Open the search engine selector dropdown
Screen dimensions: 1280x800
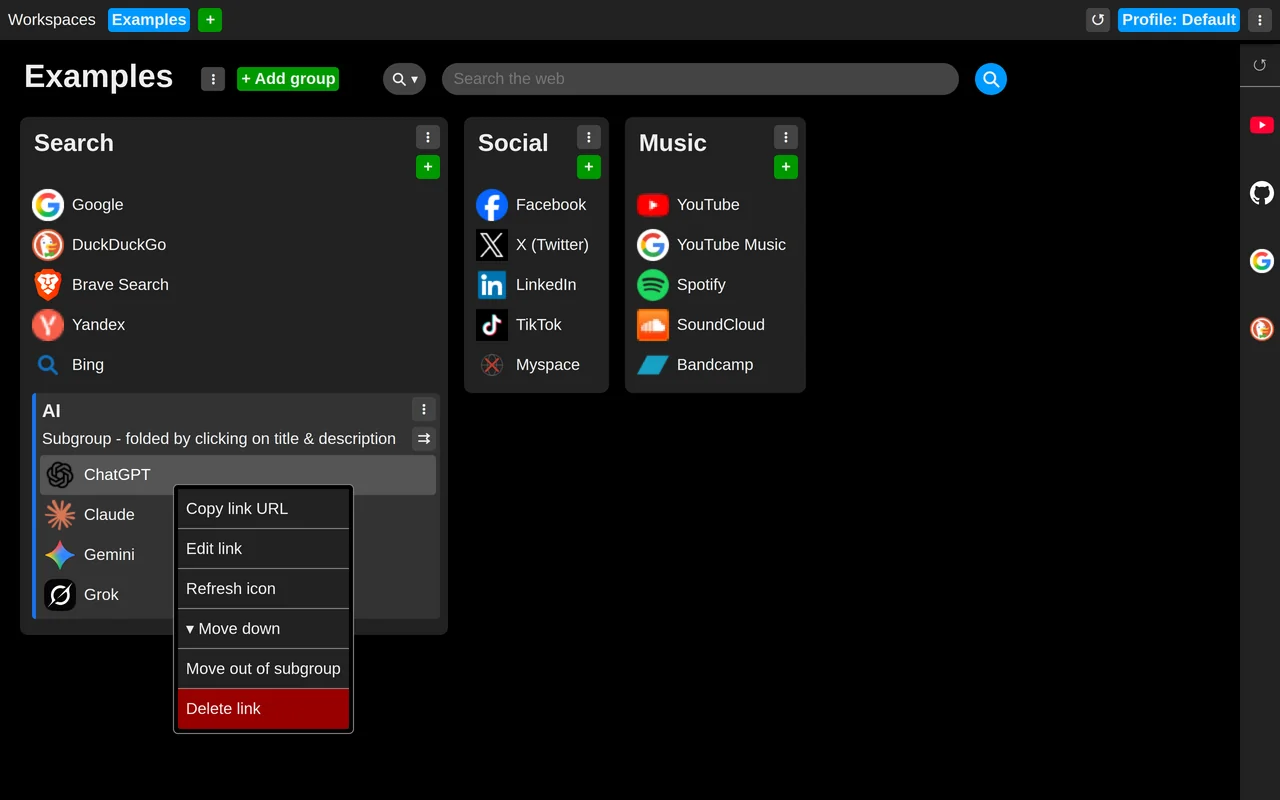[405, 79]
